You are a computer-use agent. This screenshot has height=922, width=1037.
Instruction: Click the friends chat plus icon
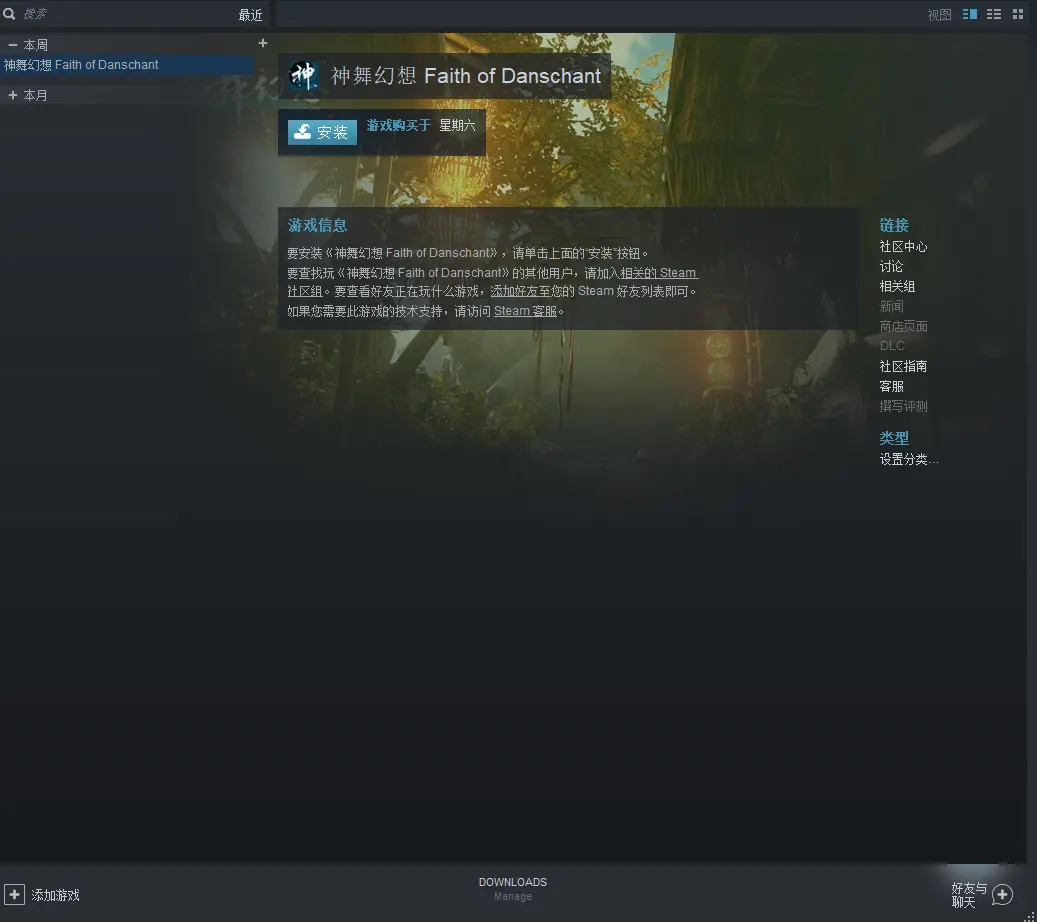point(1003,895)
